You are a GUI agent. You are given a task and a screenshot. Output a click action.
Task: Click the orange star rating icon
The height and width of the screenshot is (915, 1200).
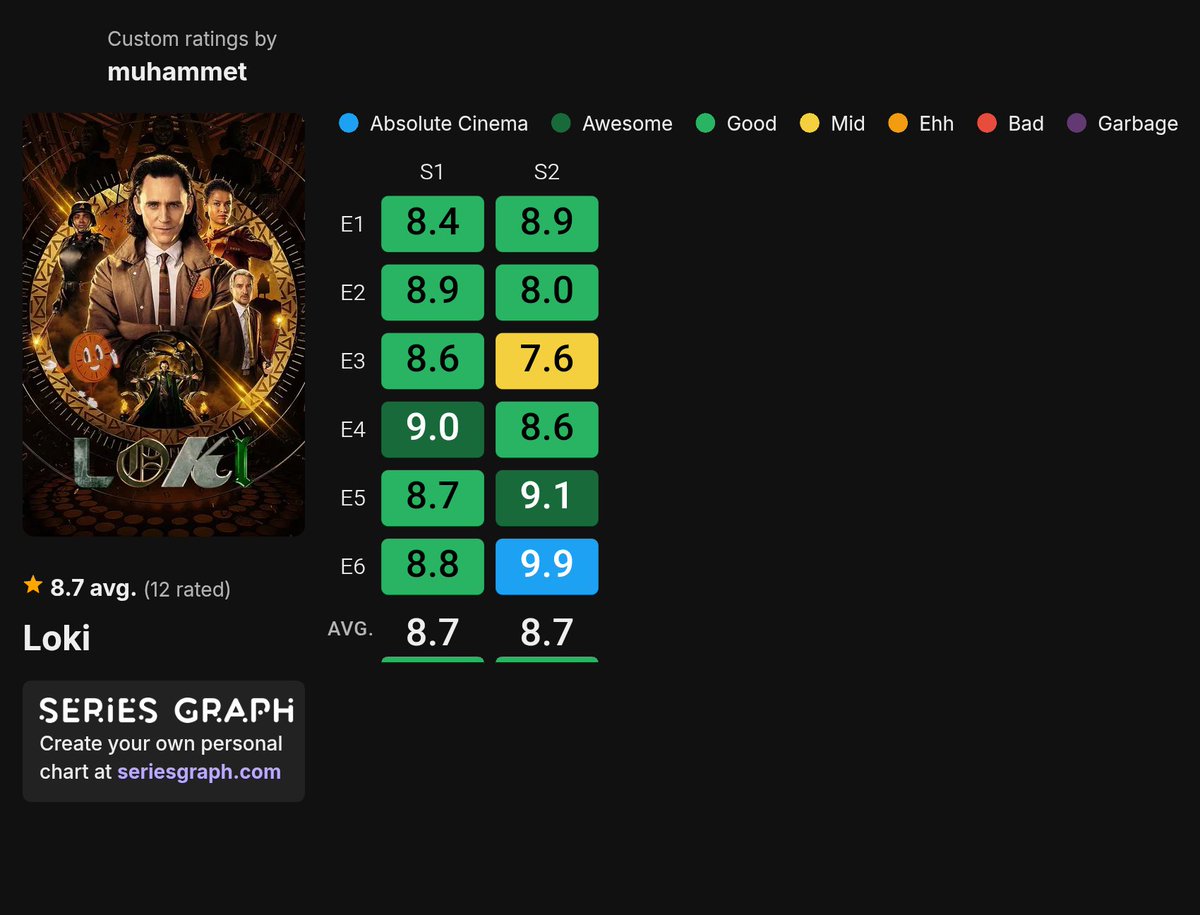pos(33,586)
